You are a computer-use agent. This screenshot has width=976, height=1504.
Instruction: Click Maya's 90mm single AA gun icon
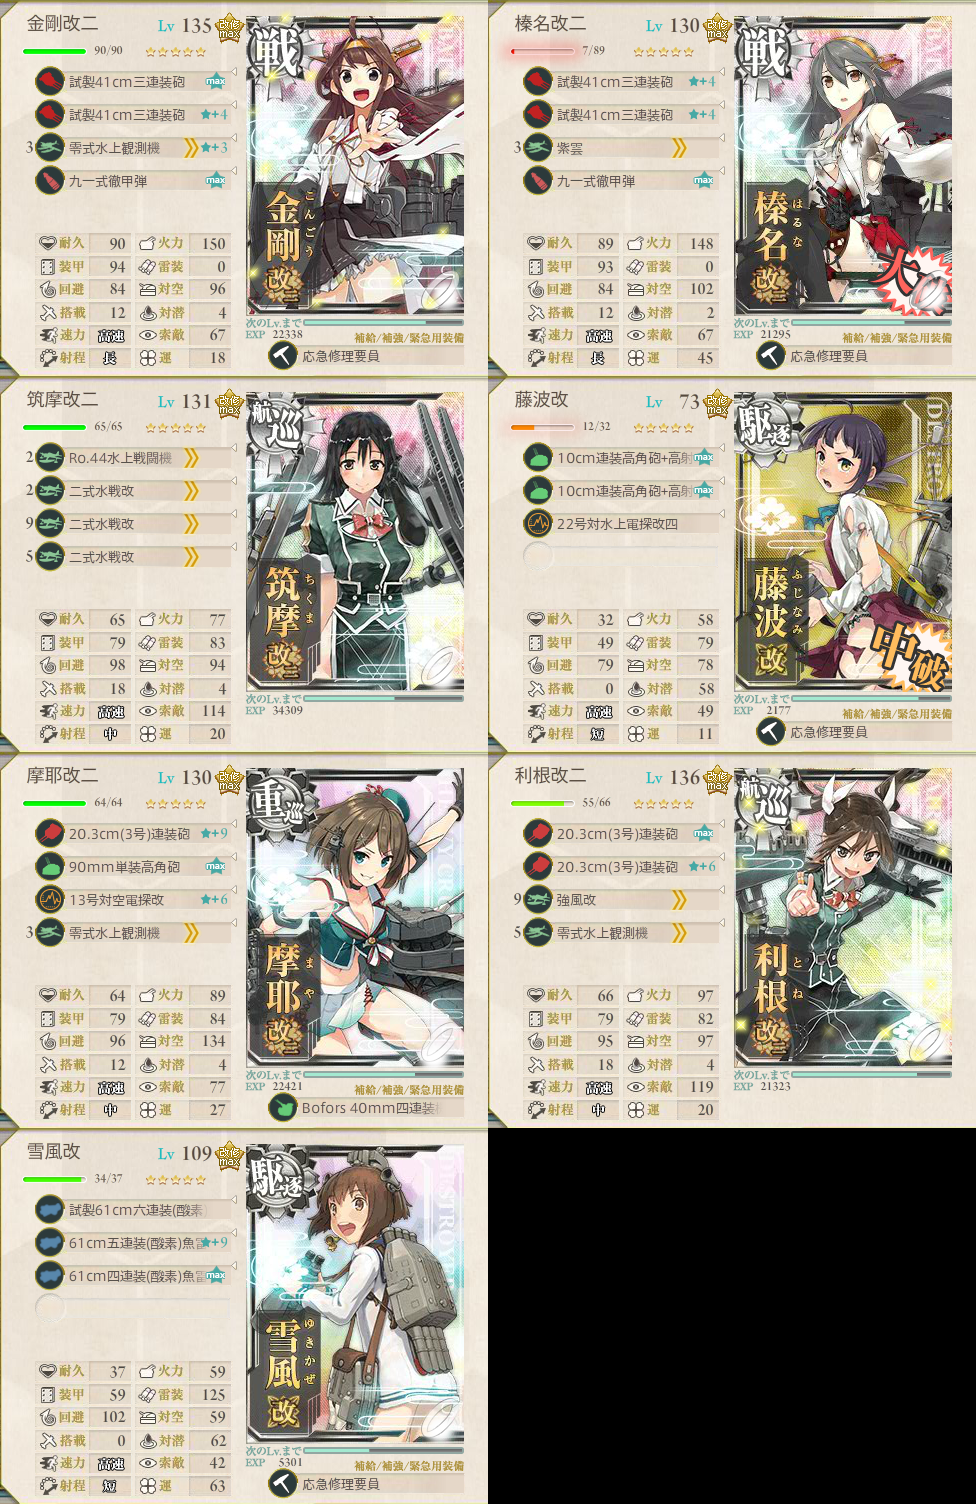50,867
